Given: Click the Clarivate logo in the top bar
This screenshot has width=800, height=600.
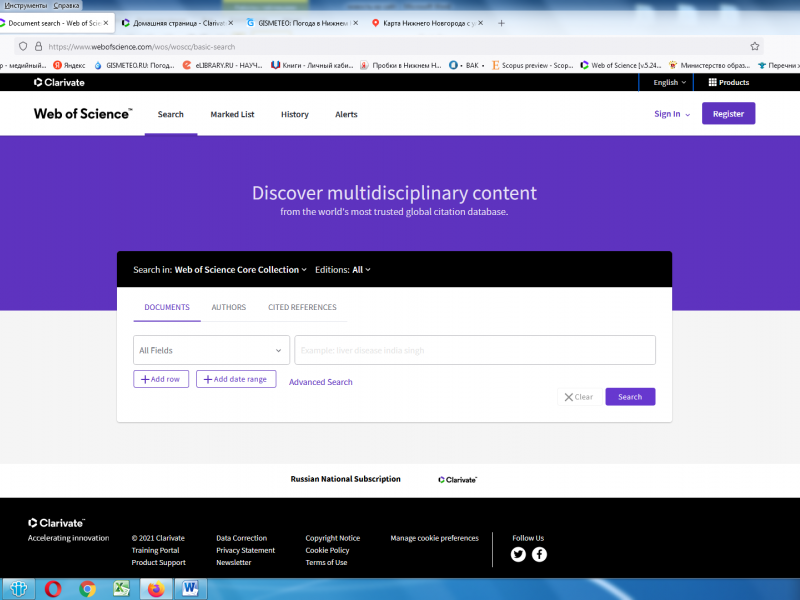Looking at the screenshot, I should click(x=59, y=83).
